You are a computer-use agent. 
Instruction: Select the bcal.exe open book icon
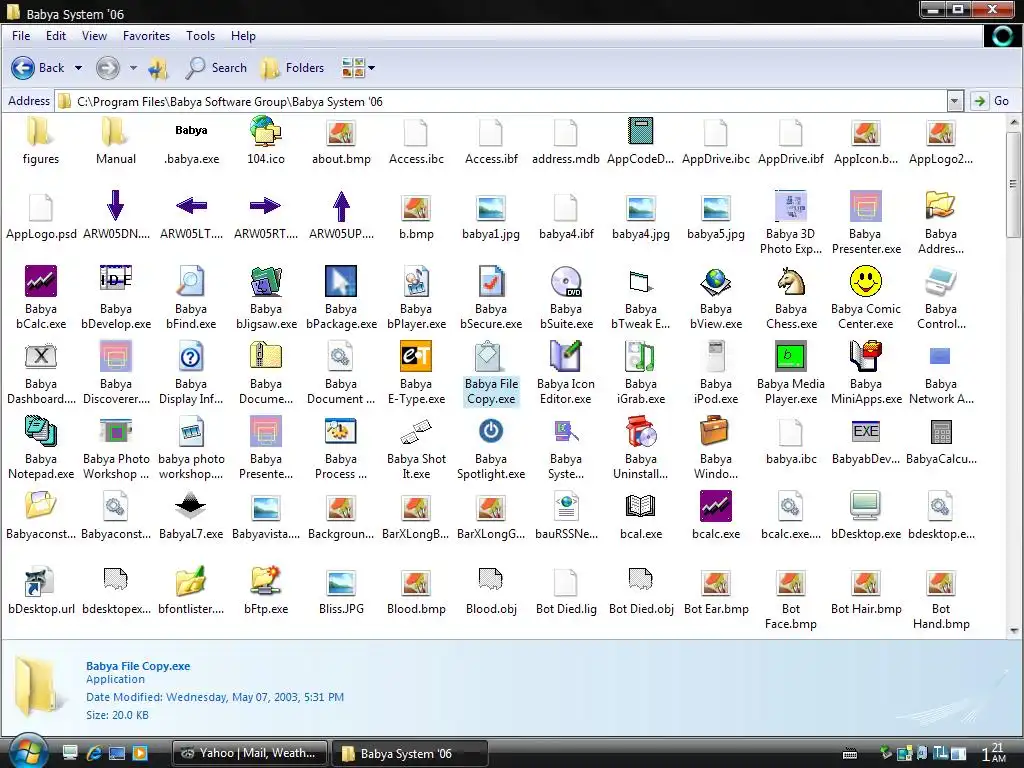click(x=641, y=506)
